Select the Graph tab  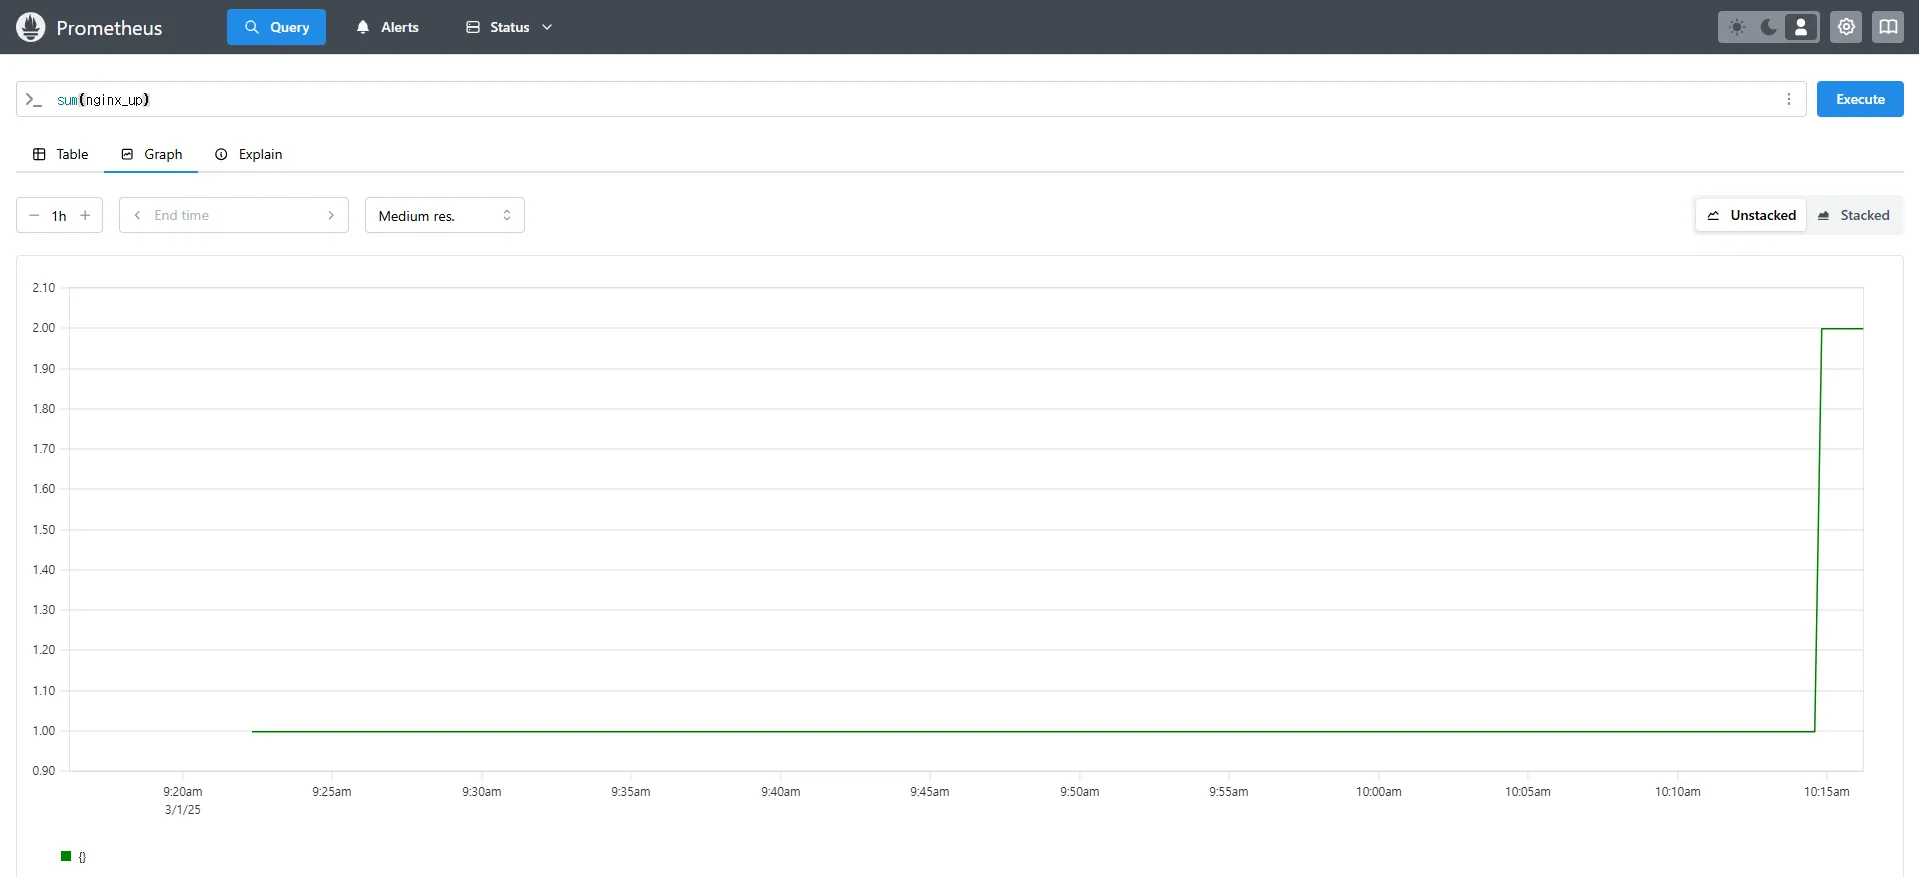click(151, 154)
